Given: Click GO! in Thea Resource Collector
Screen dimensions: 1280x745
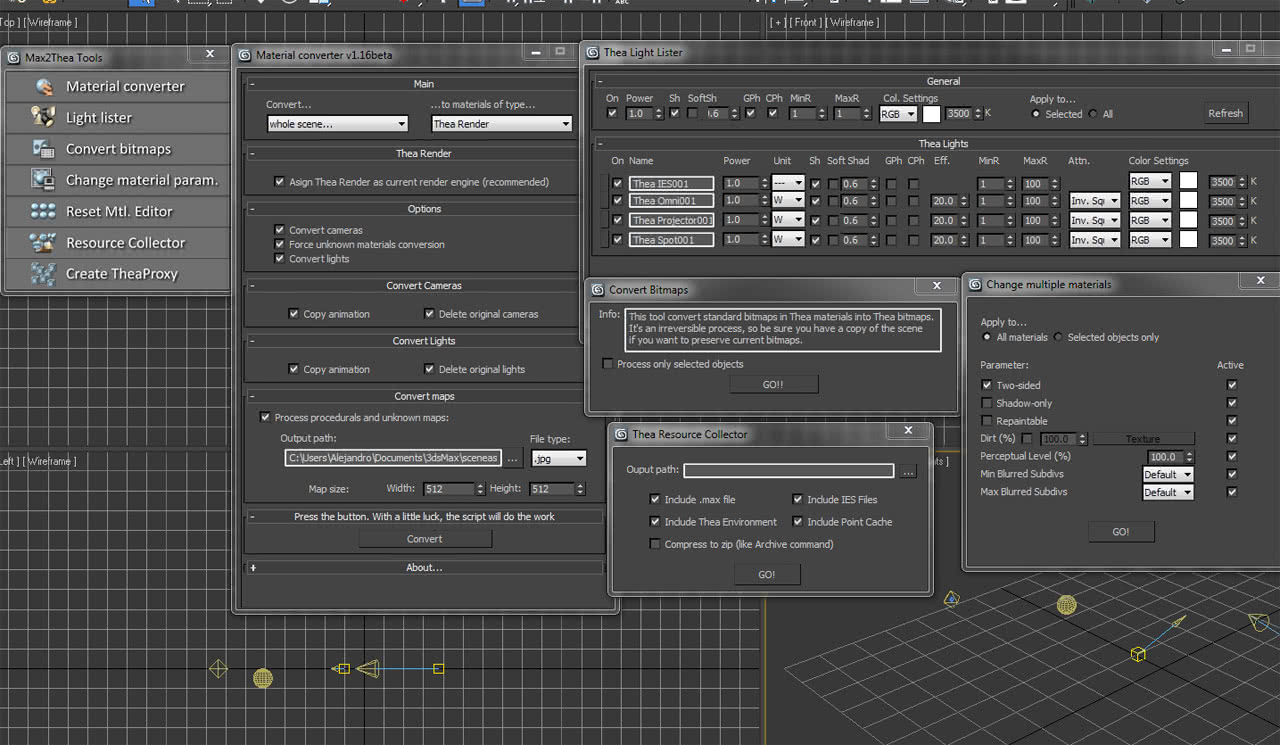Looking at the screenshot, I should point(766,574).
